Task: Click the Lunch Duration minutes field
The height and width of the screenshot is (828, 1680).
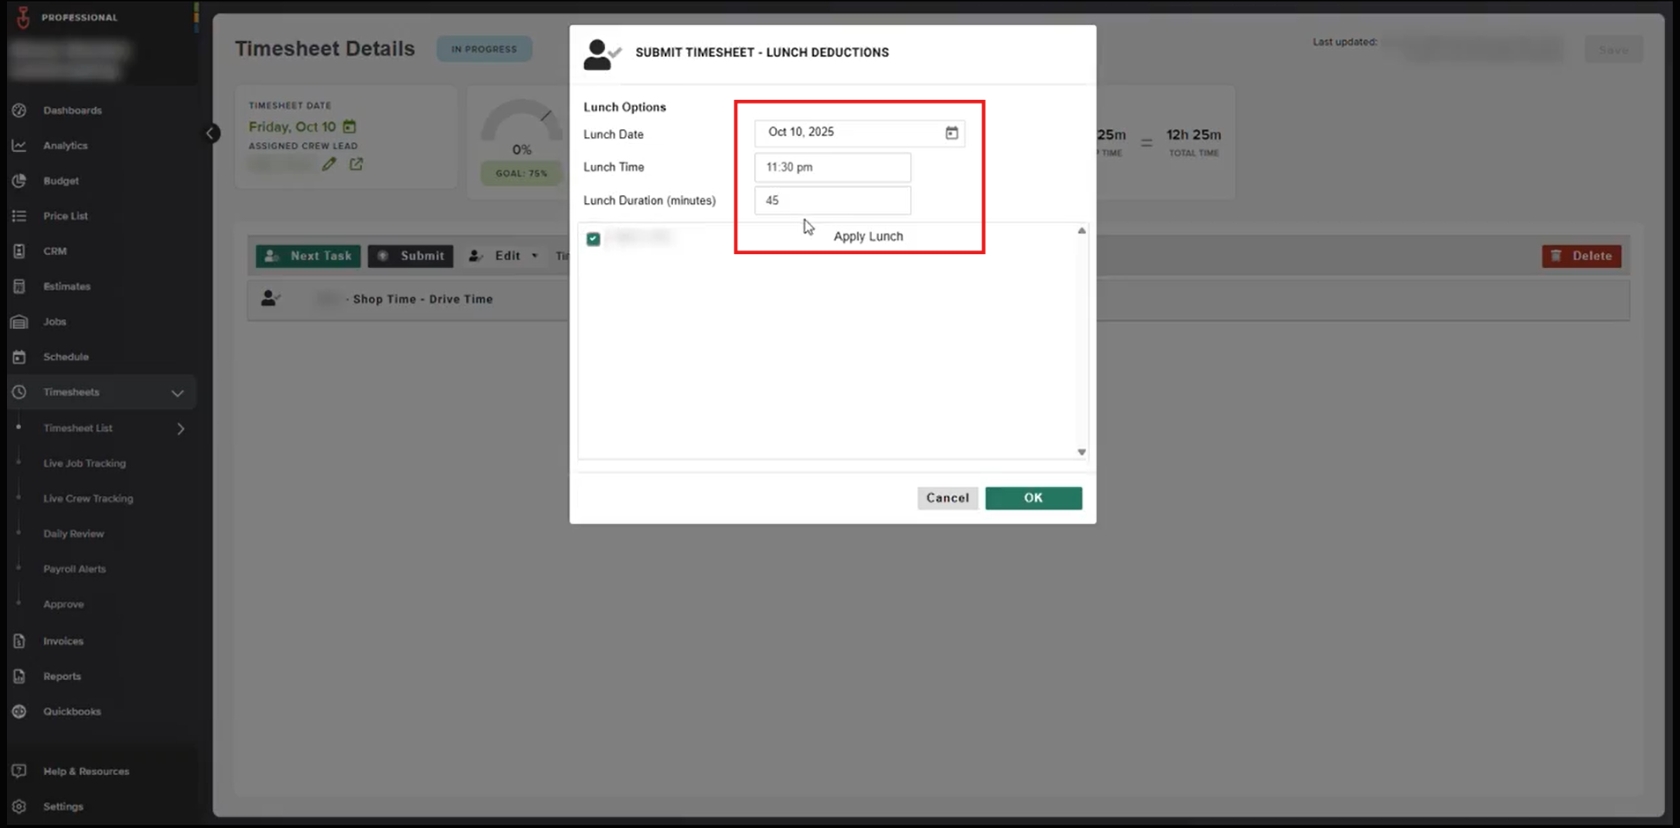Action: tap(832, 200)
